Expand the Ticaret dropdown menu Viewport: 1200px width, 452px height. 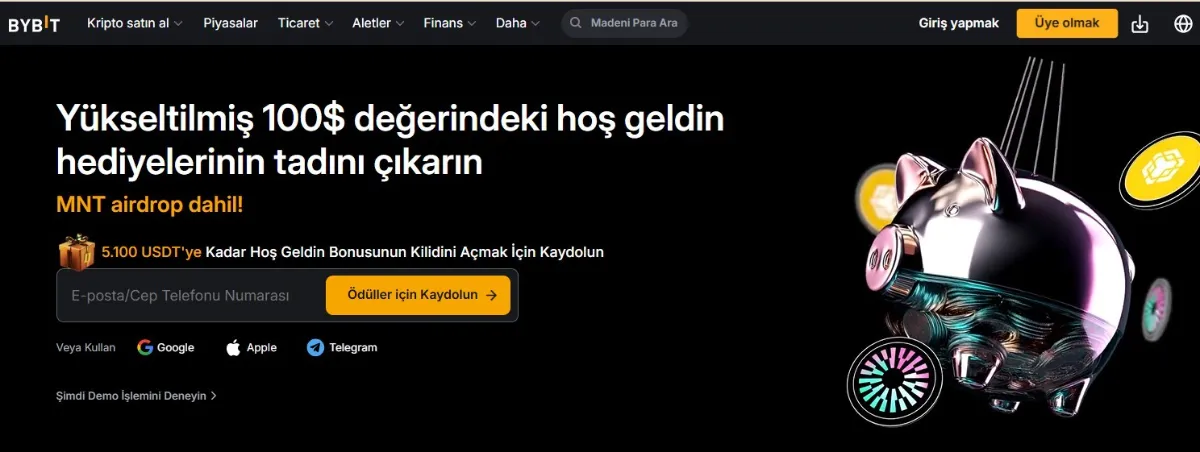pyautogui.click(x=305, y=23)
